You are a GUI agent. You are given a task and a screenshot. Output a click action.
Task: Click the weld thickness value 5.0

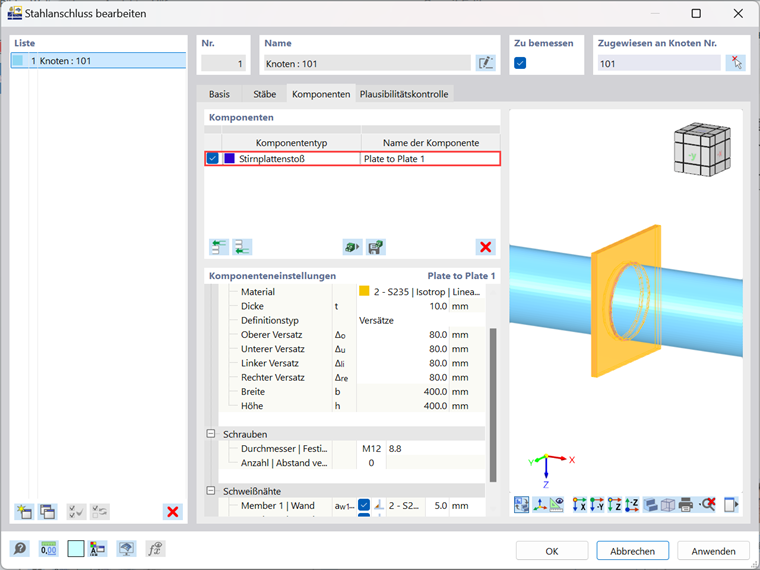(x=438, y=506)
